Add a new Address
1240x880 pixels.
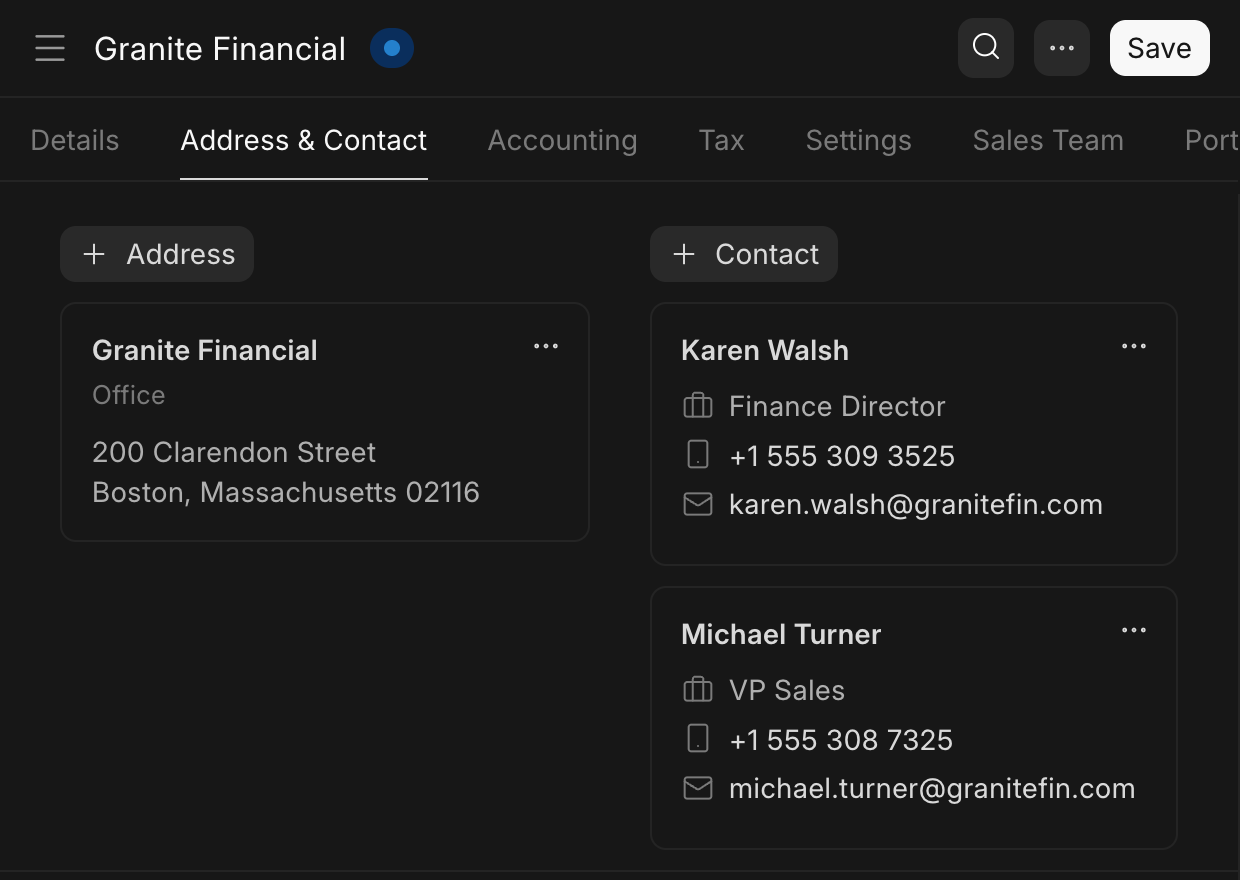(x=157, y=254)
